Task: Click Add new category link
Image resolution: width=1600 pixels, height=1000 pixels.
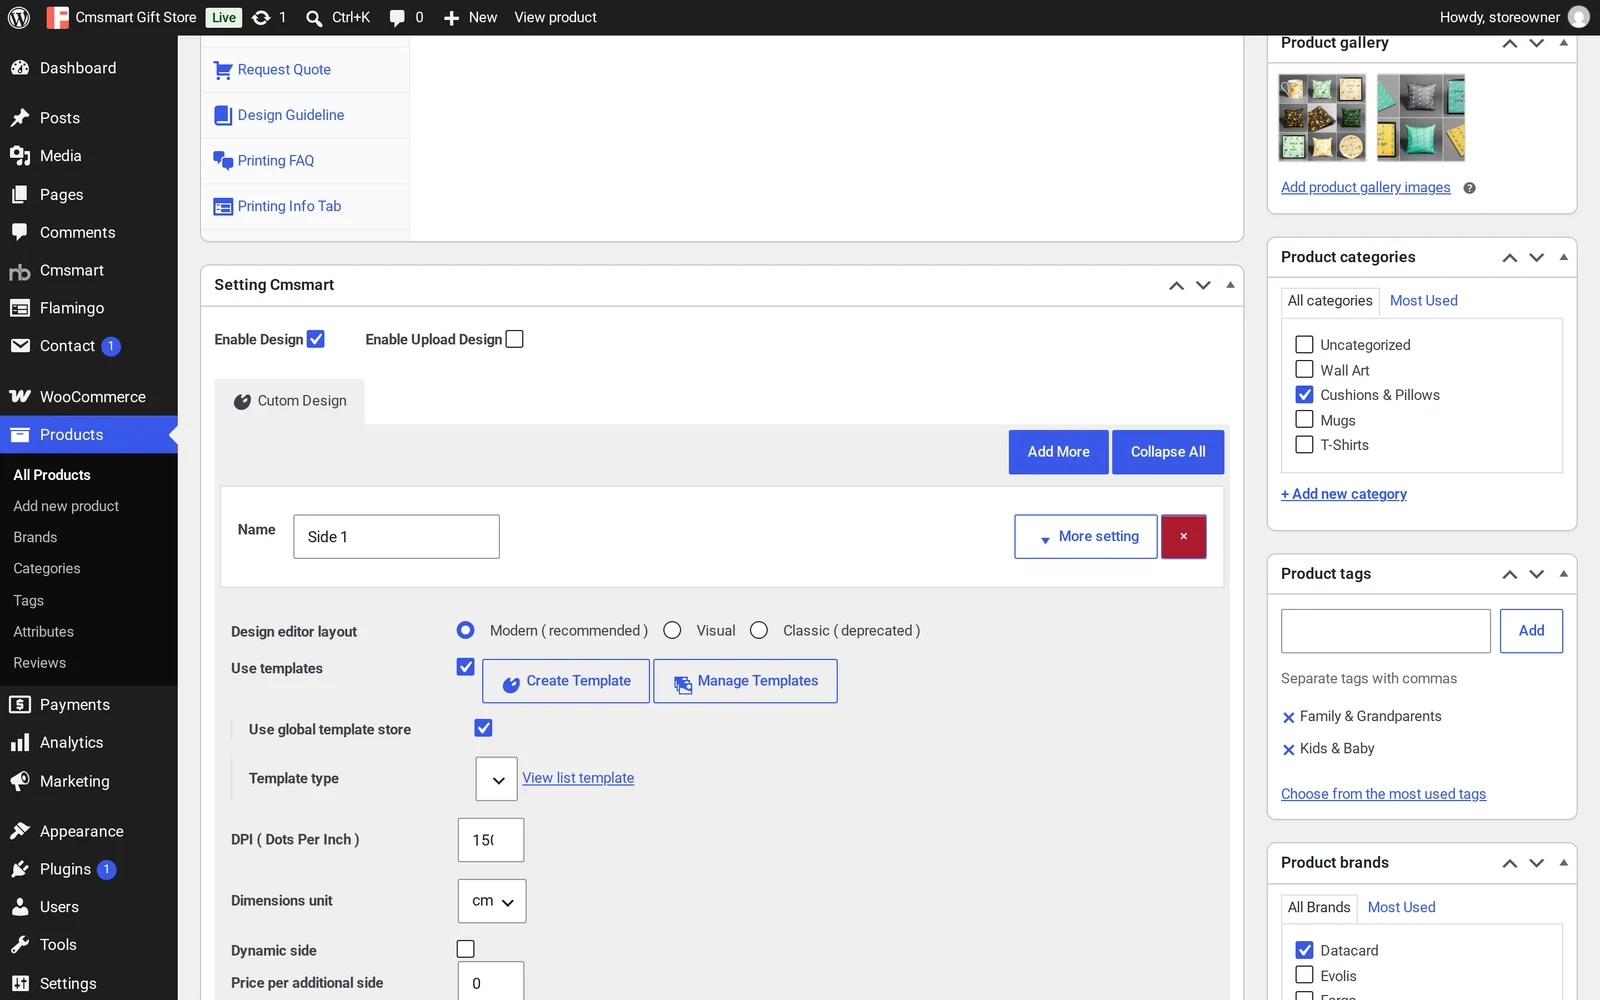Action: tap(1344, 494)
